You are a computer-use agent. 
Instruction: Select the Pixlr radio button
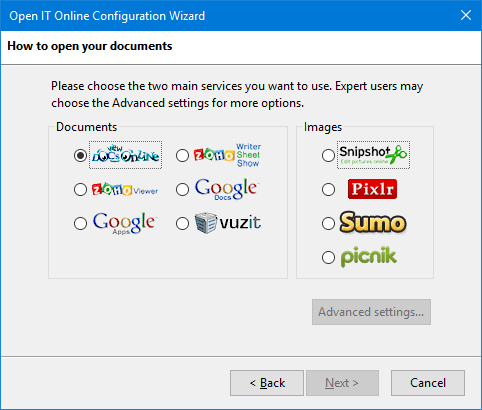328,189
